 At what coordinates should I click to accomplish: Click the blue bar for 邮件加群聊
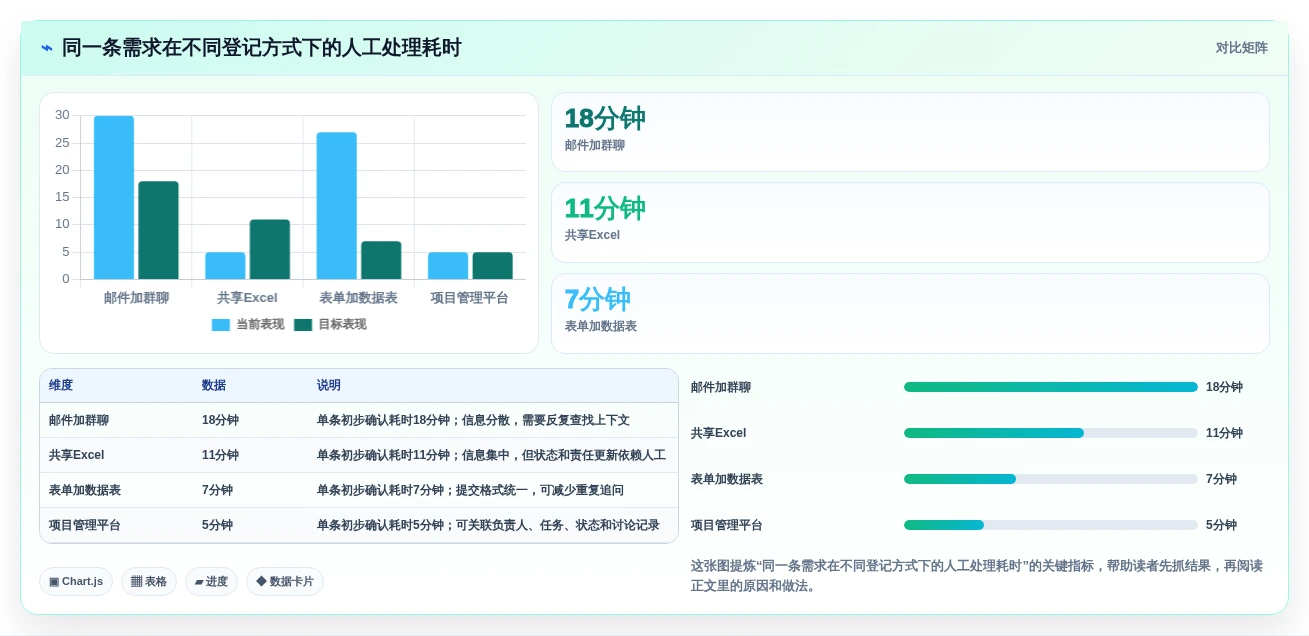(114, 198)
